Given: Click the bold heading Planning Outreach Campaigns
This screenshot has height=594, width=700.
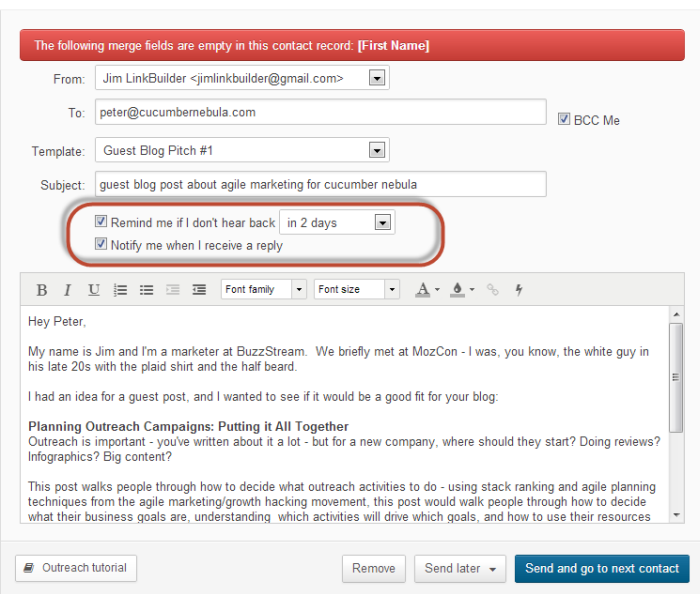Looking at the screenshot, I should click(188, 426).
